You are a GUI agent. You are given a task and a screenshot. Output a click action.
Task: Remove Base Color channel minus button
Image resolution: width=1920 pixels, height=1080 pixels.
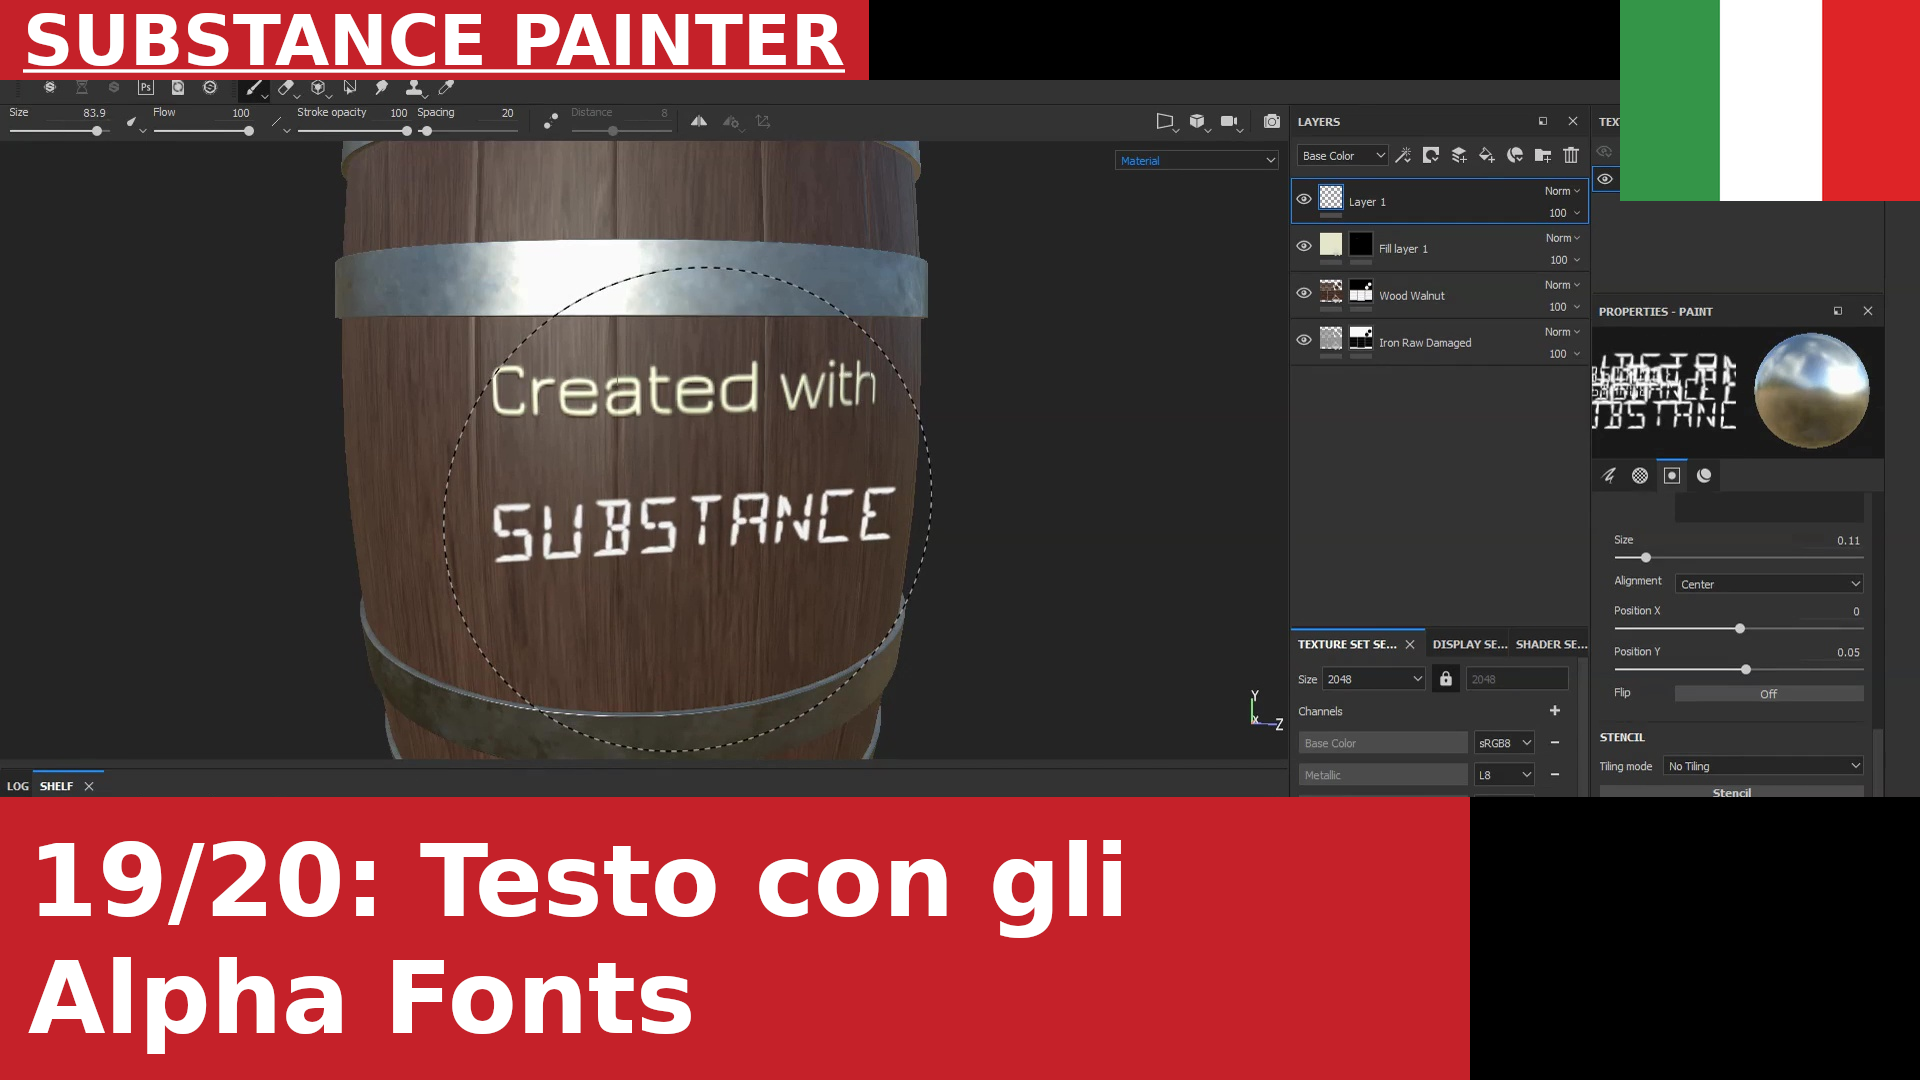(x=1555, y=743)
